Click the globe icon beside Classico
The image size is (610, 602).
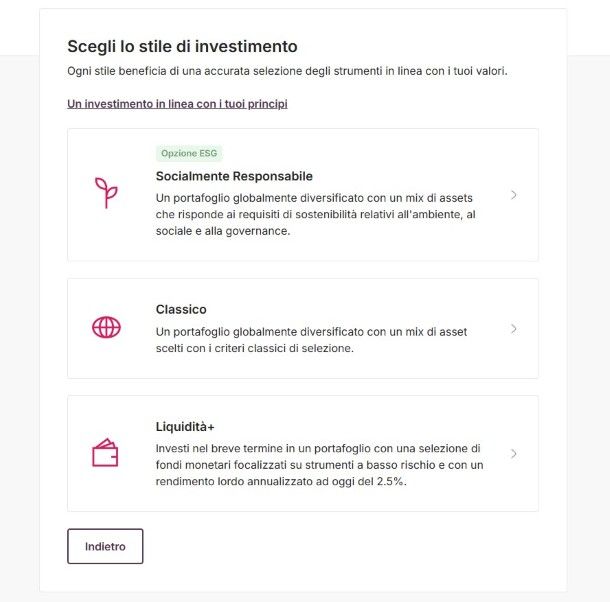pyautogui.click(x=106, y=327)
